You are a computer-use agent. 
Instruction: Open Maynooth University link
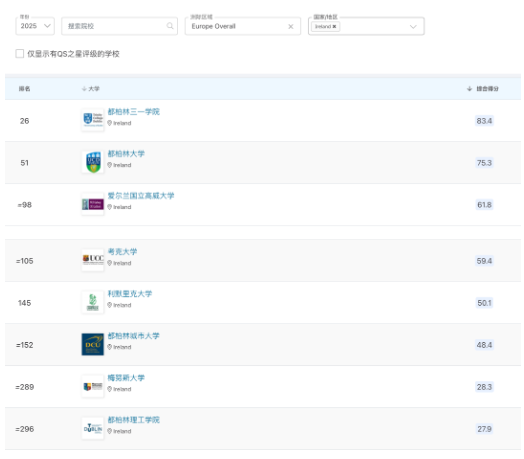tap(126, 378)
